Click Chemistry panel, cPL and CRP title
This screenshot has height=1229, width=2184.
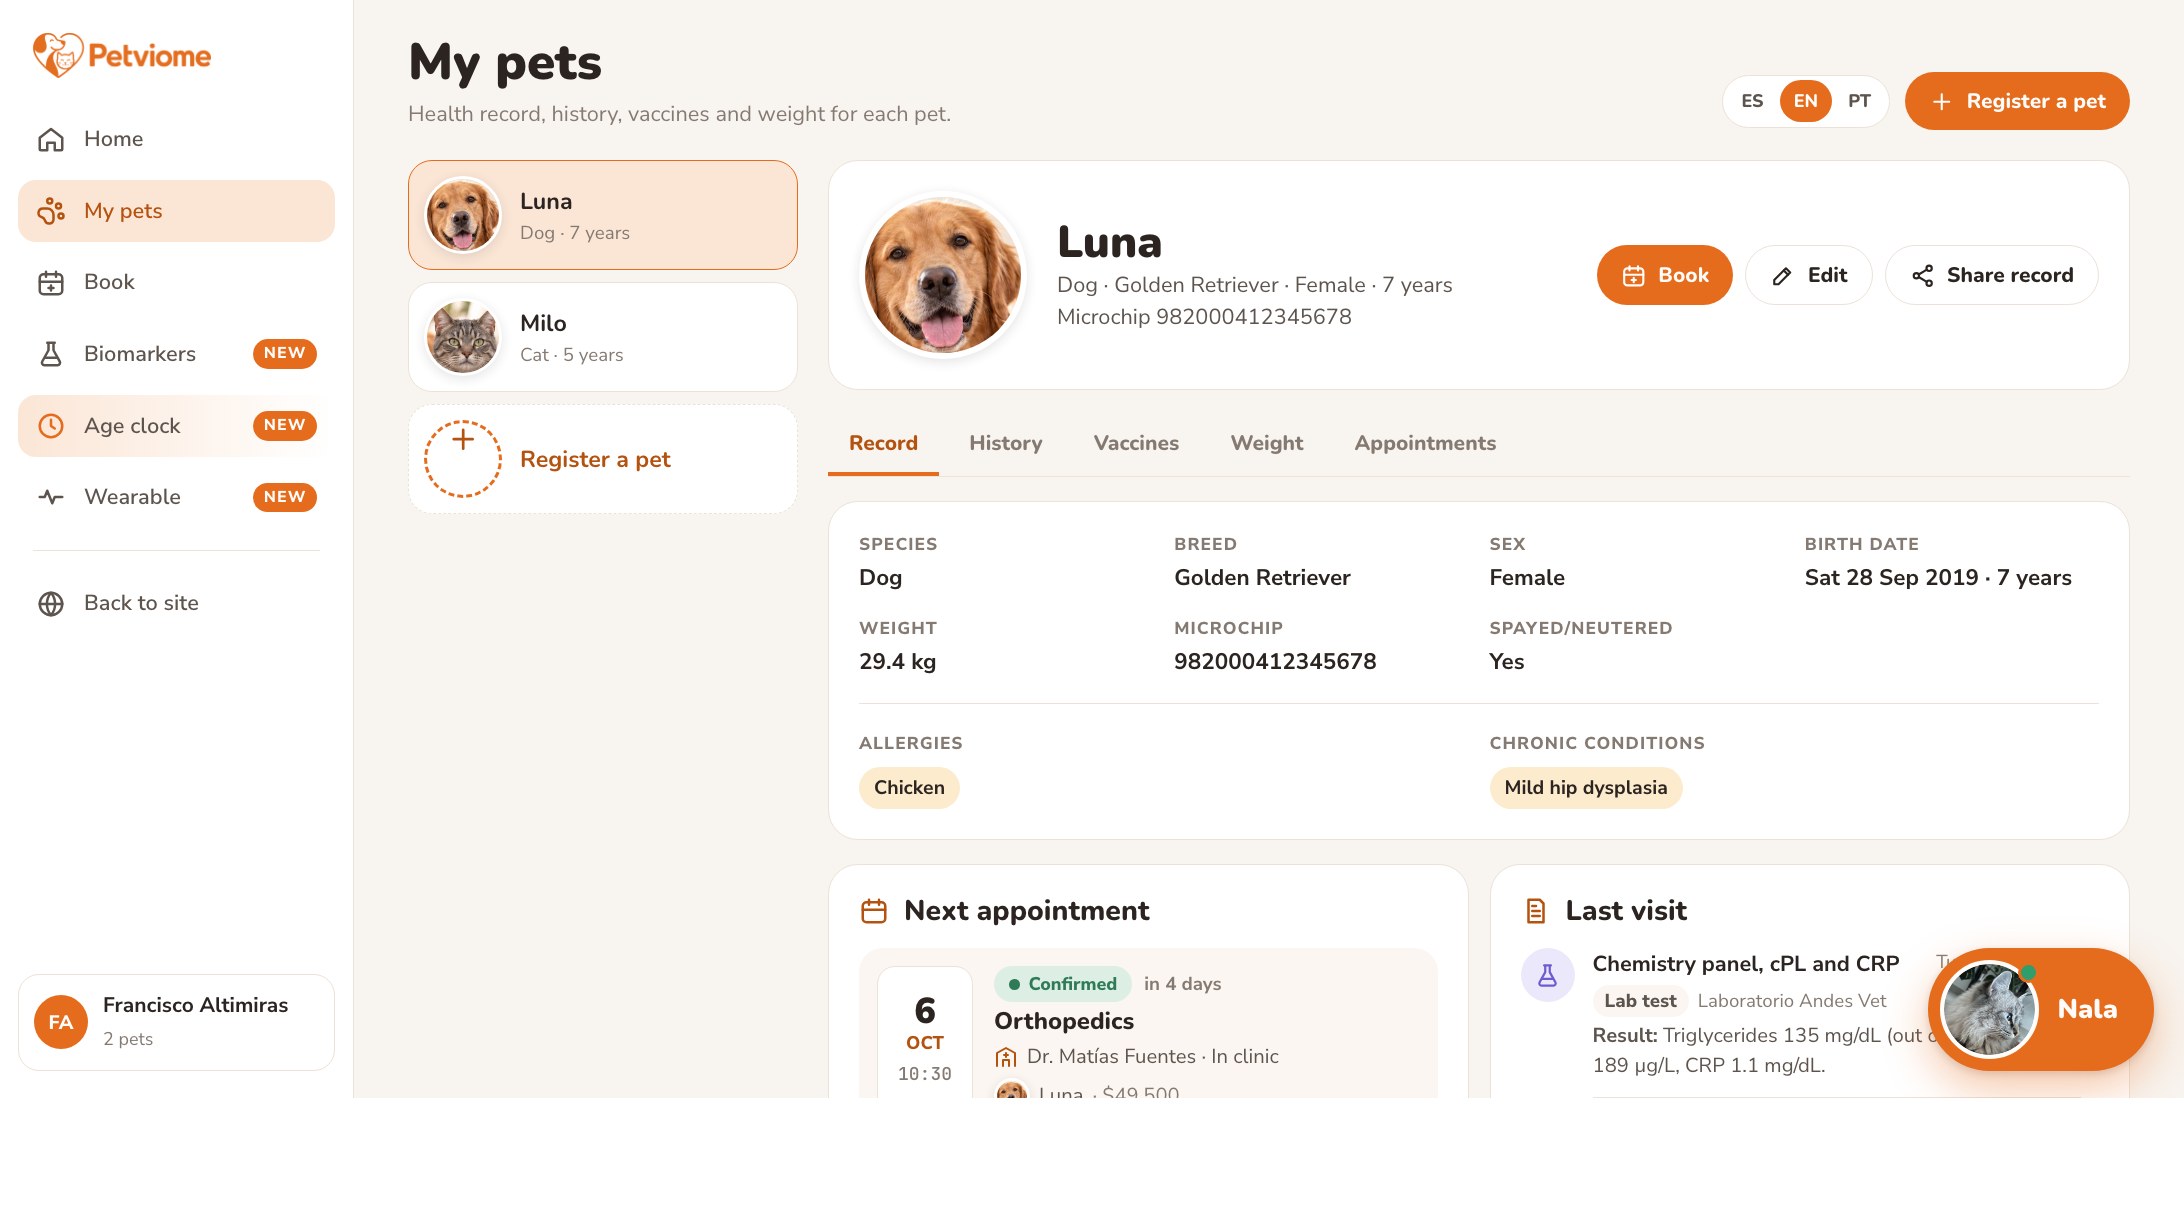coord(1746,964)
